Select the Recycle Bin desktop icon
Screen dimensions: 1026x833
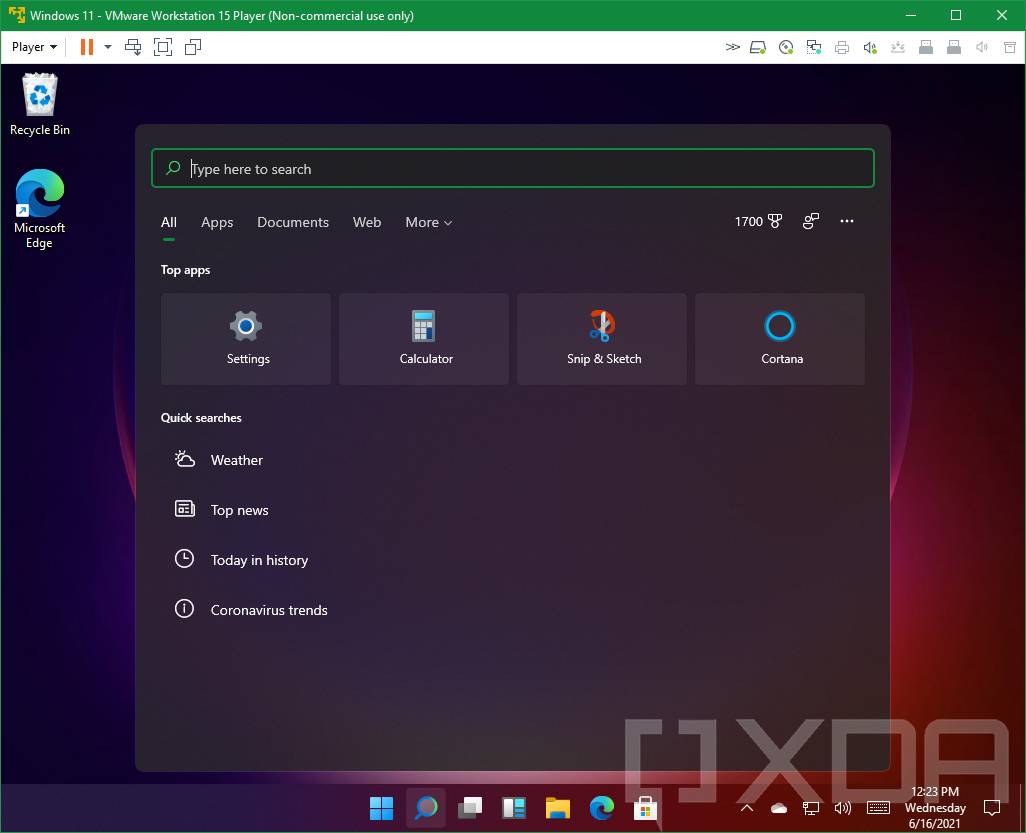(40, 105)
